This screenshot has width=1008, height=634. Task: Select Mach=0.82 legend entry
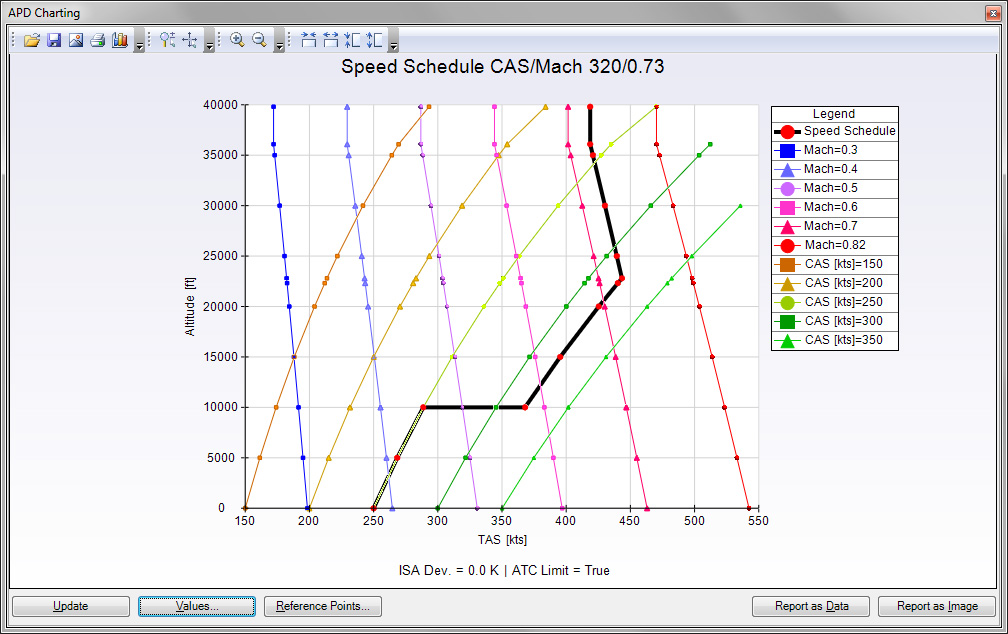click(x=834, y=245)
